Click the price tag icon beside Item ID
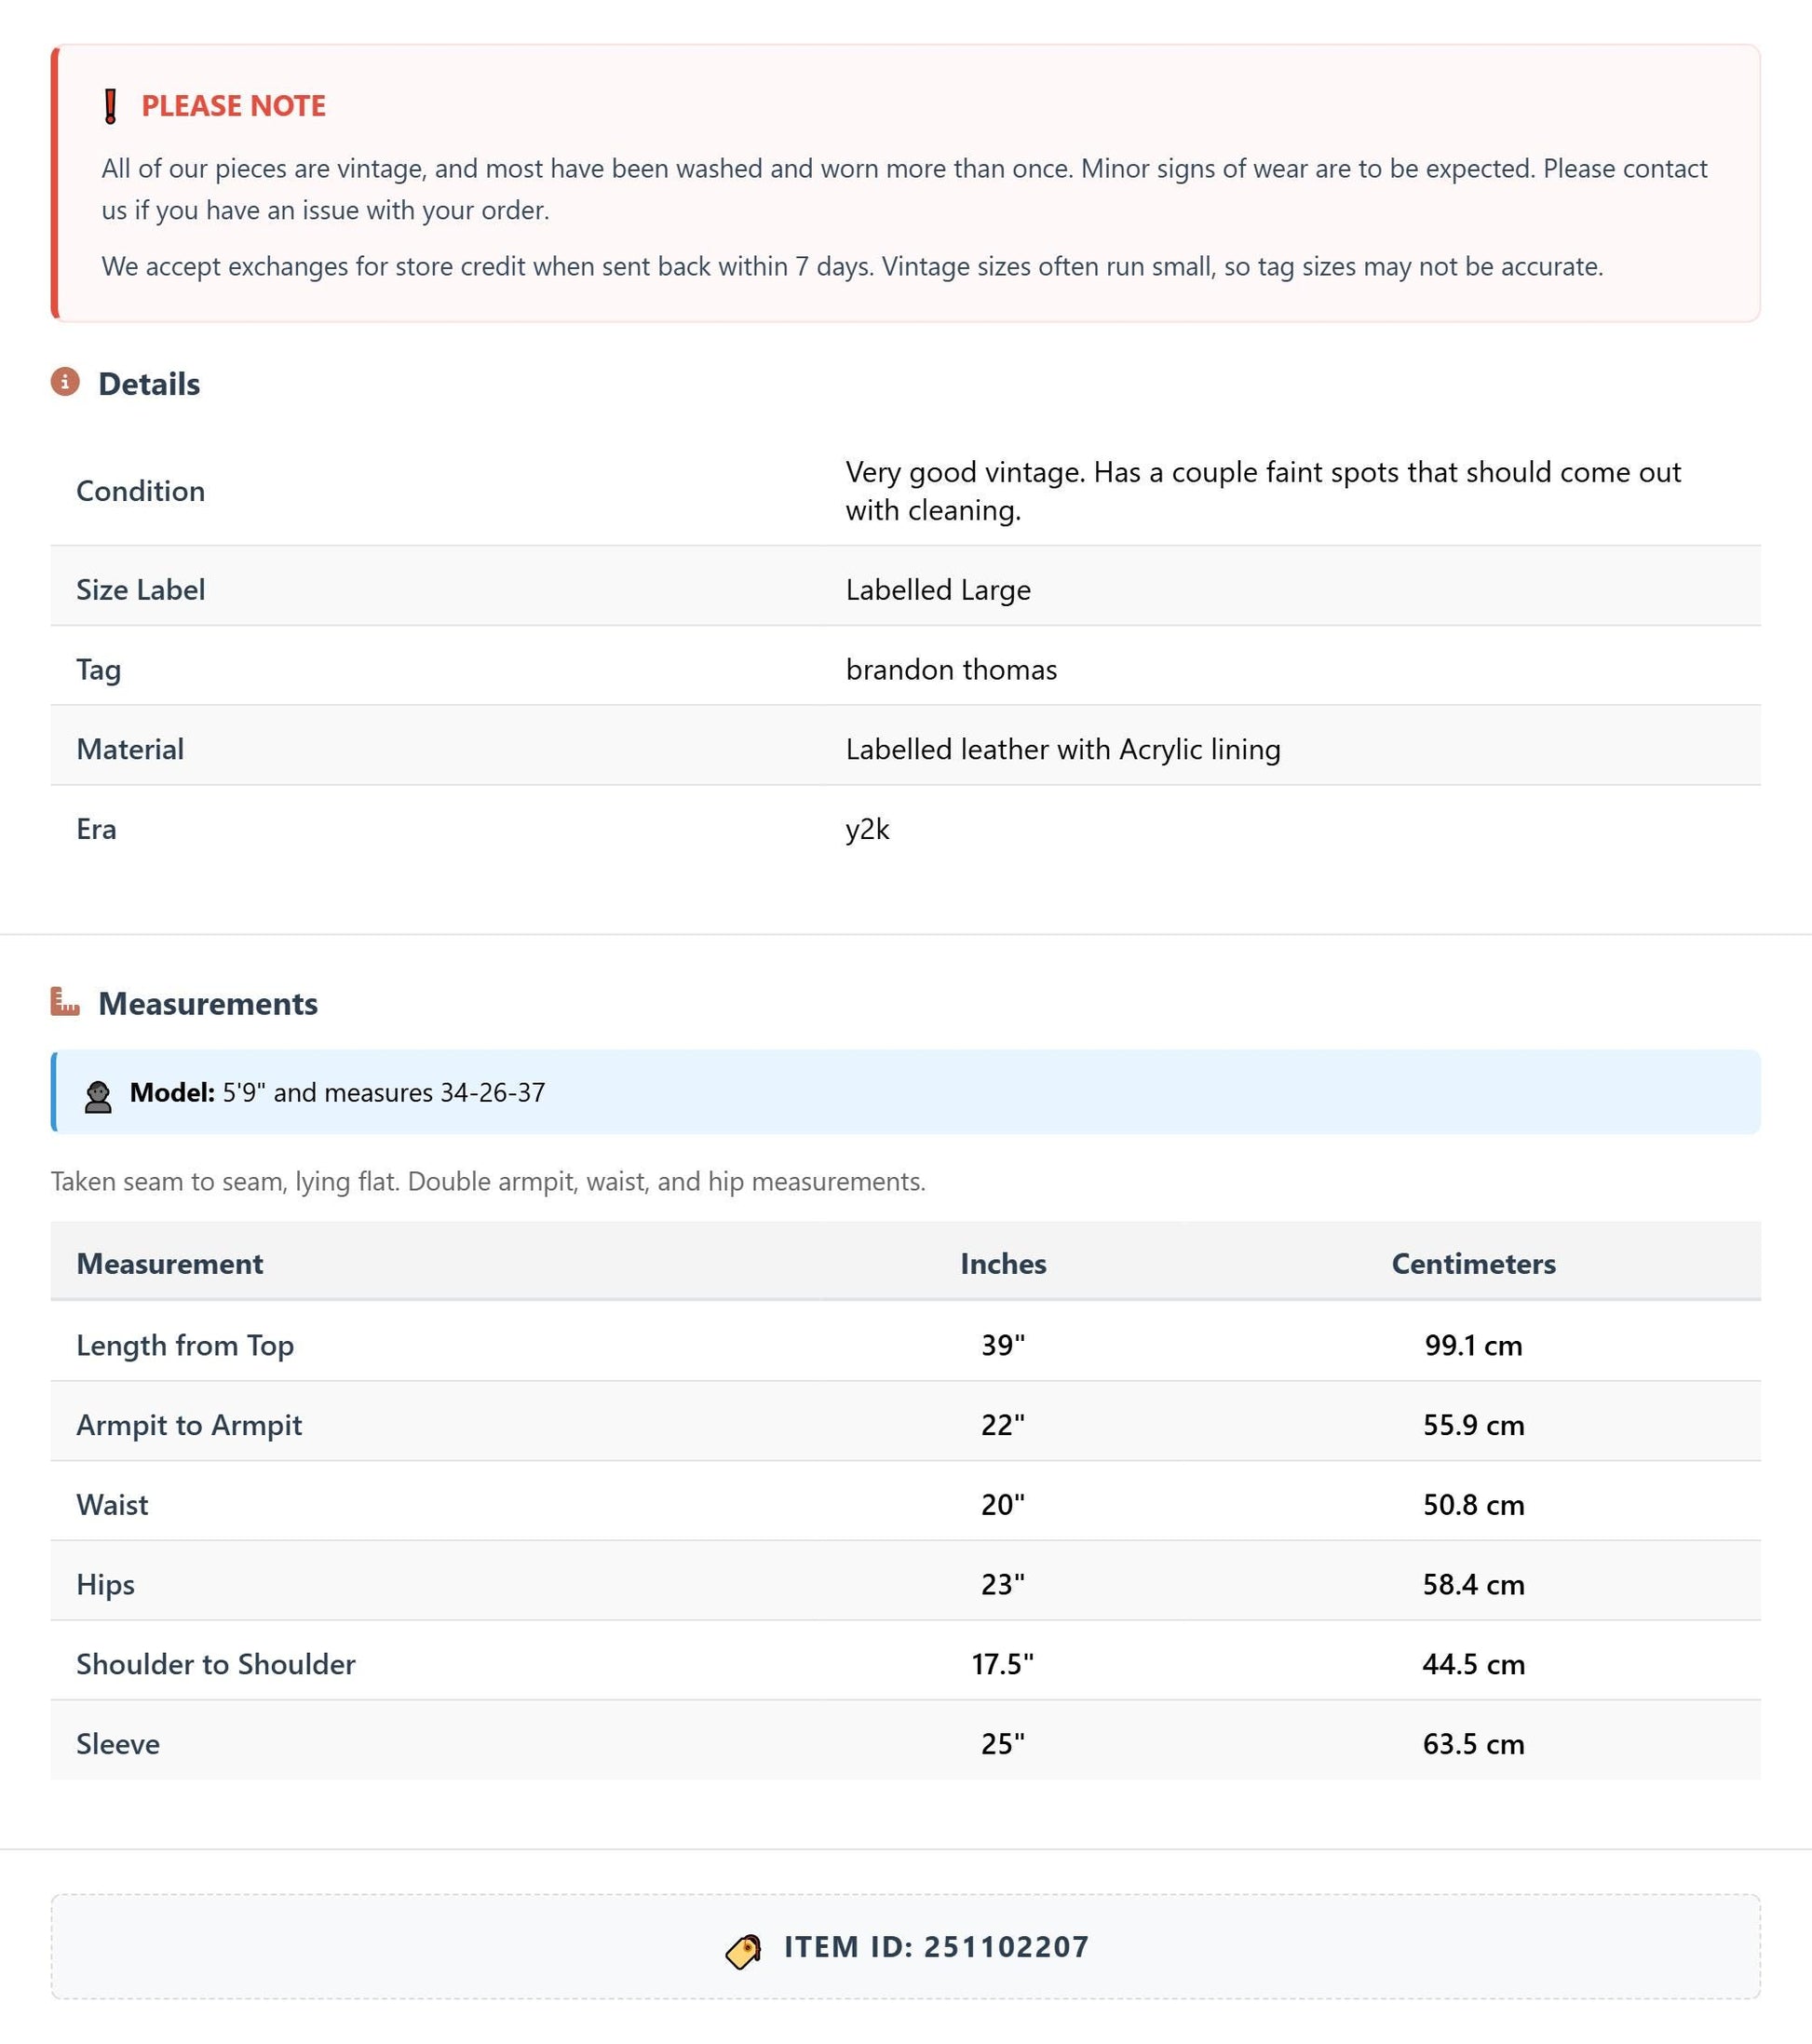Screen dimensions: 1812x2044 point(743,1950)
